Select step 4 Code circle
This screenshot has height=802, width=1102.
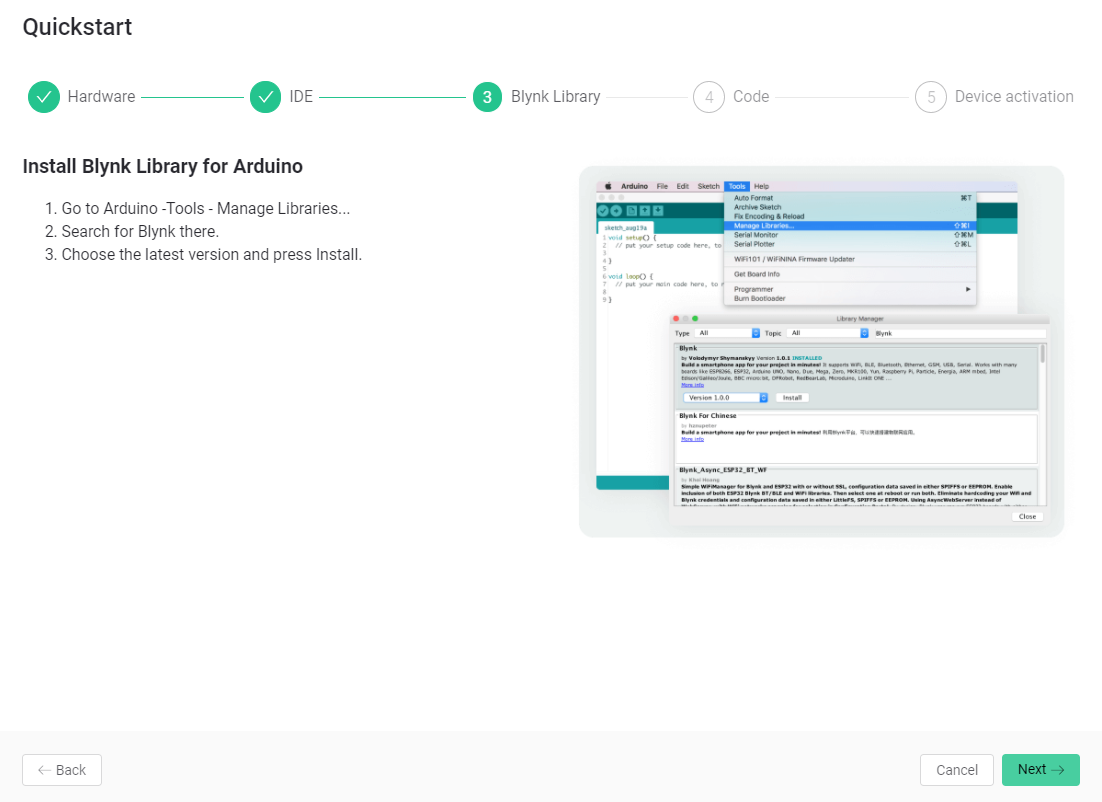pyautogui.click(x=709, y=97)
